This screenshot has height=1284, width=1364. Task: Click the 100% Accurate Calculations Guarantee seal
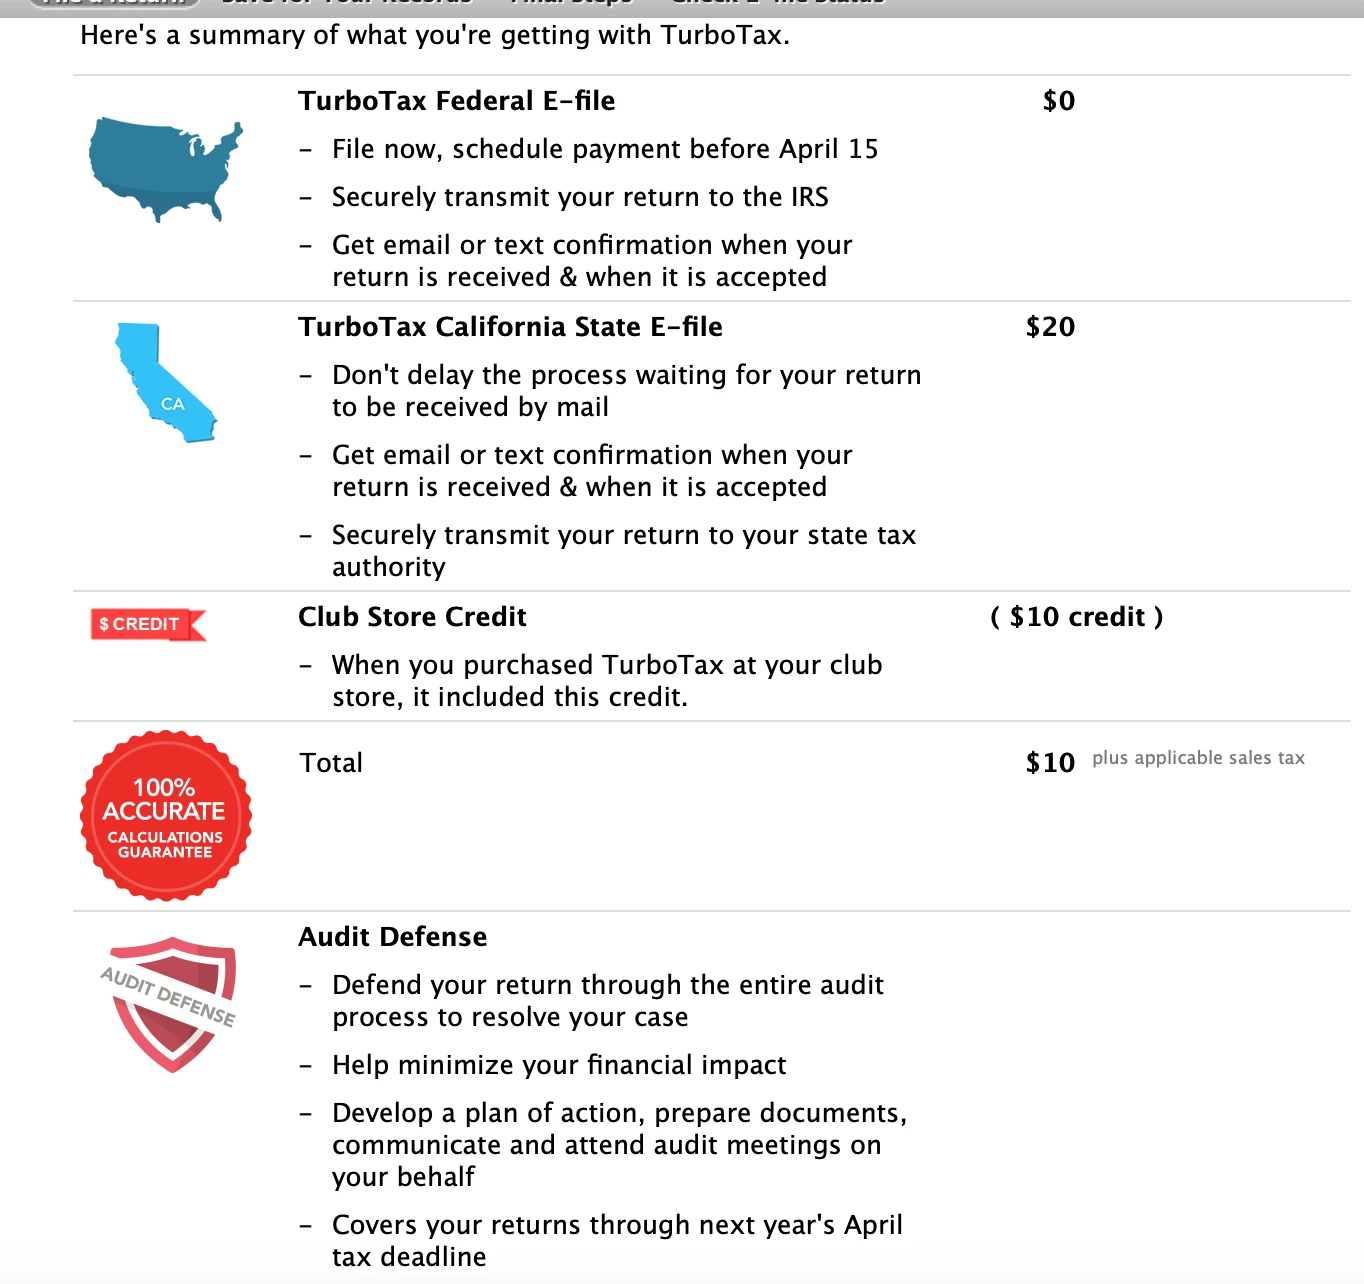[166, 816]
